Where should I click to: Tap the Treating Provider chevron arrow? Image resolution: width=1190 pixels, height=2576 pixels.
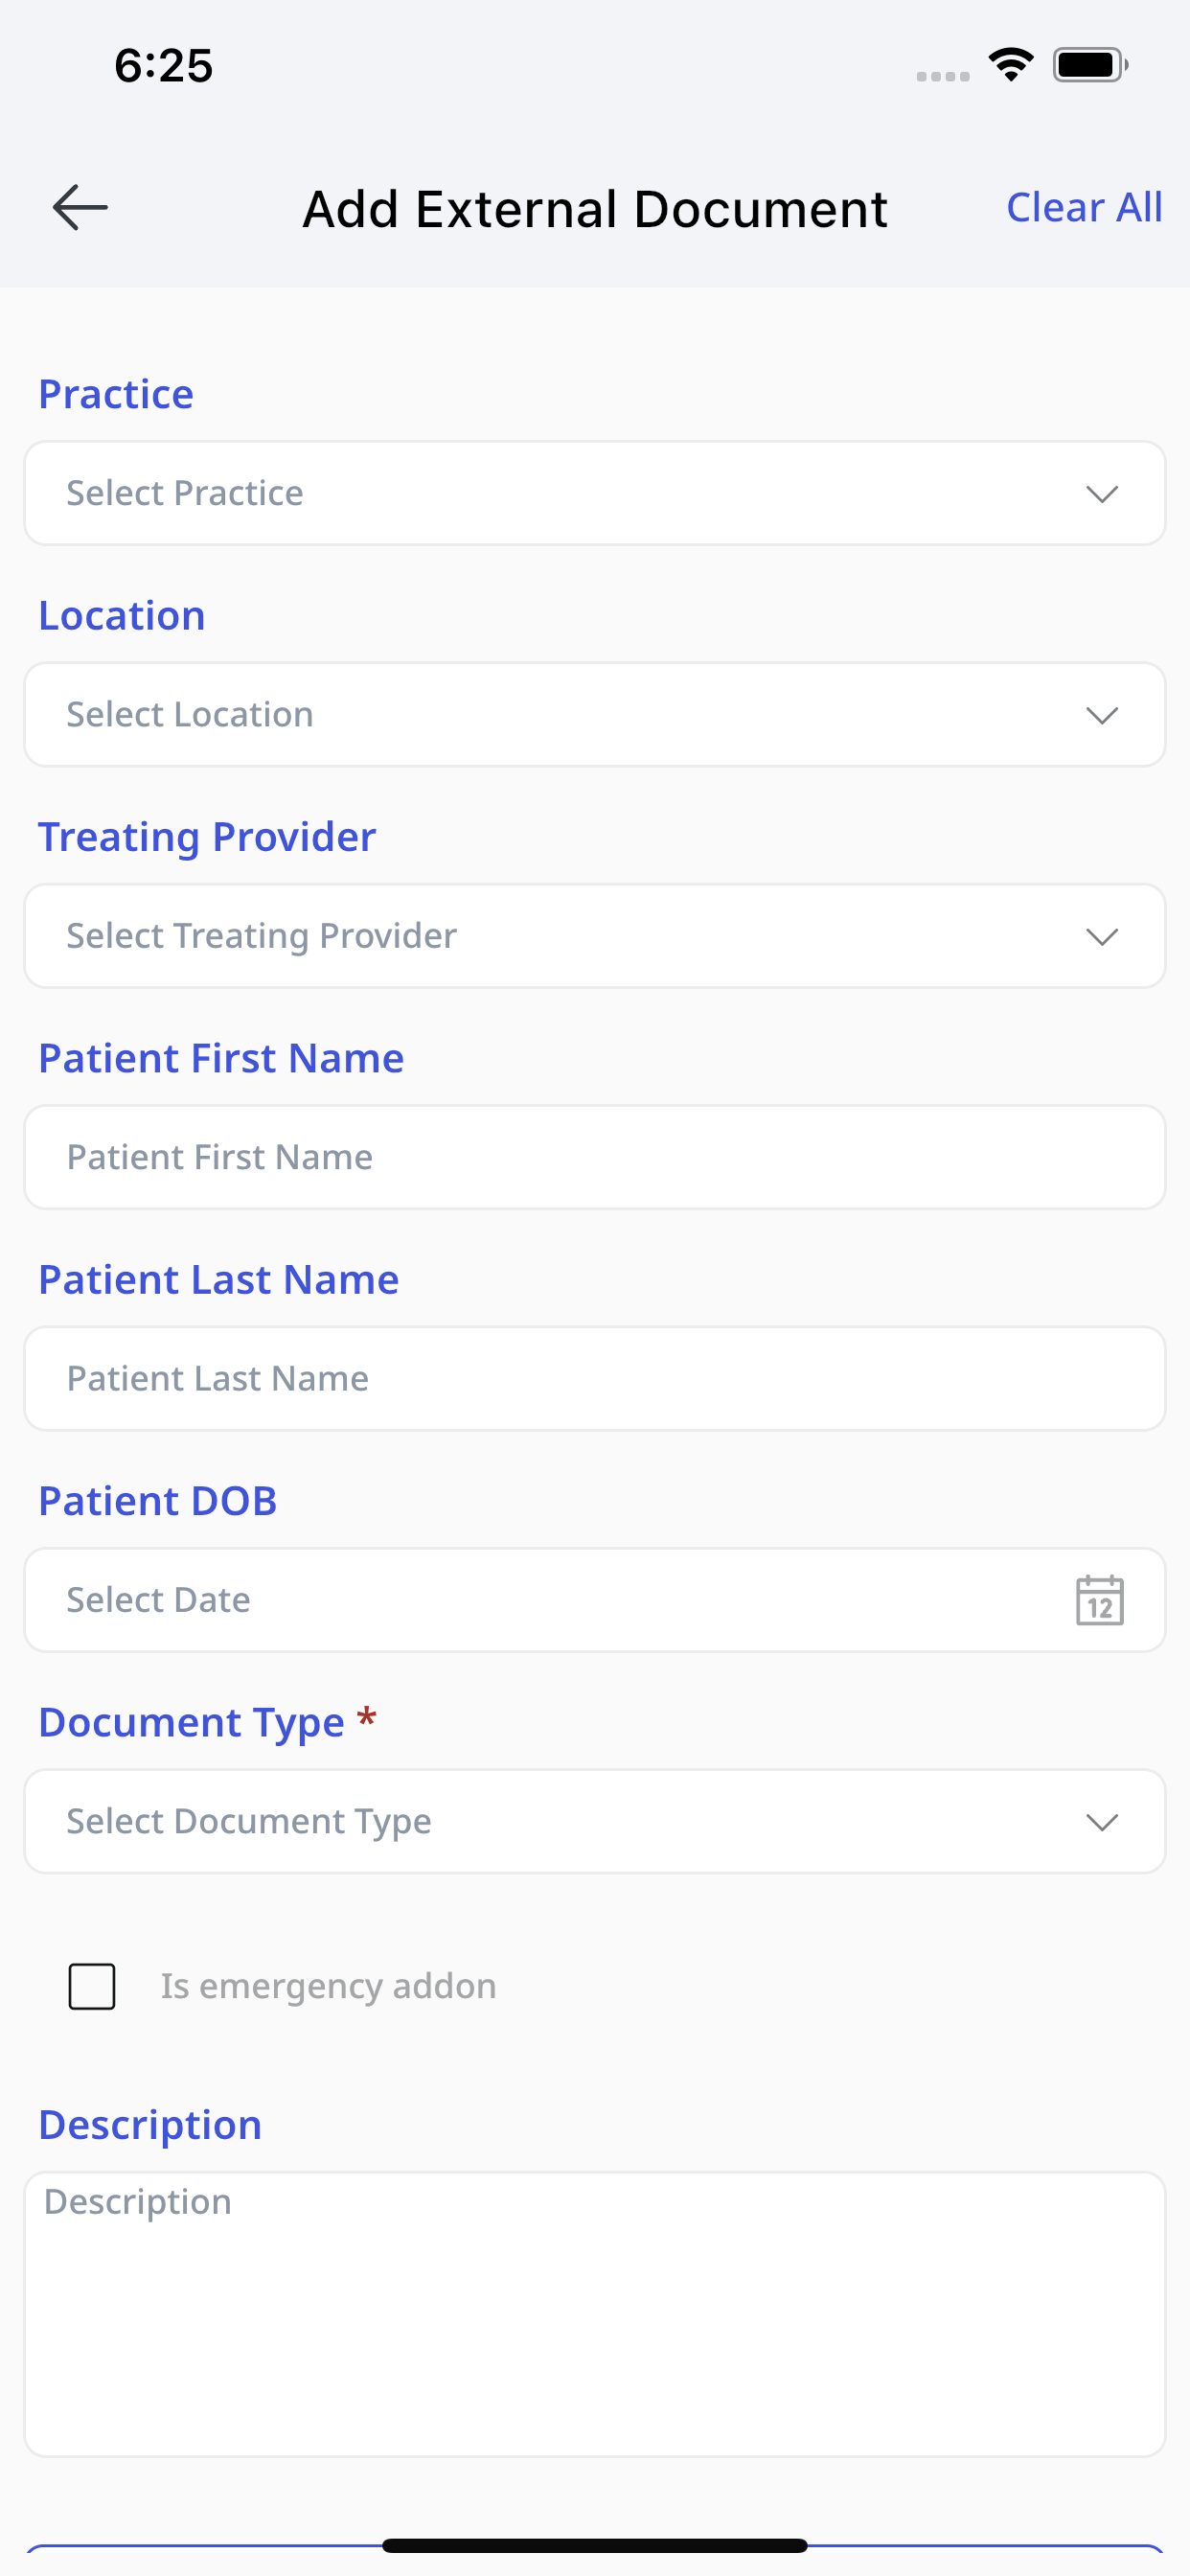pyautogui.click(x=1102, y=937)
